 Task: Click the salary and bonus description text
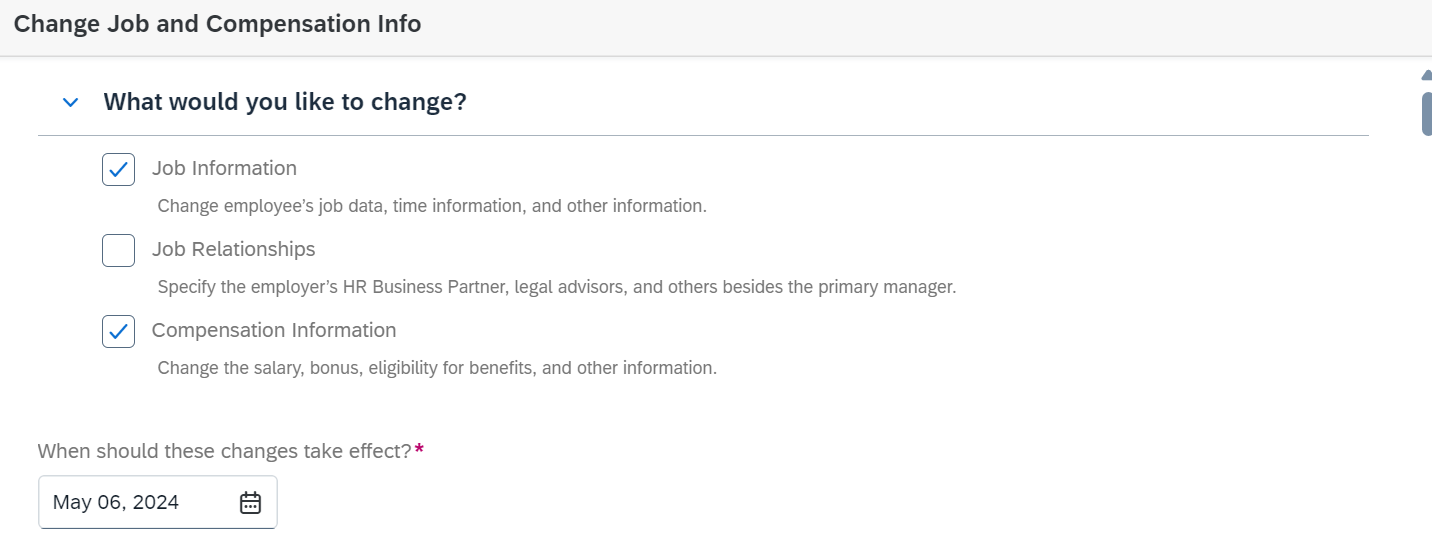pyautogui.click(x=437, y=368)
